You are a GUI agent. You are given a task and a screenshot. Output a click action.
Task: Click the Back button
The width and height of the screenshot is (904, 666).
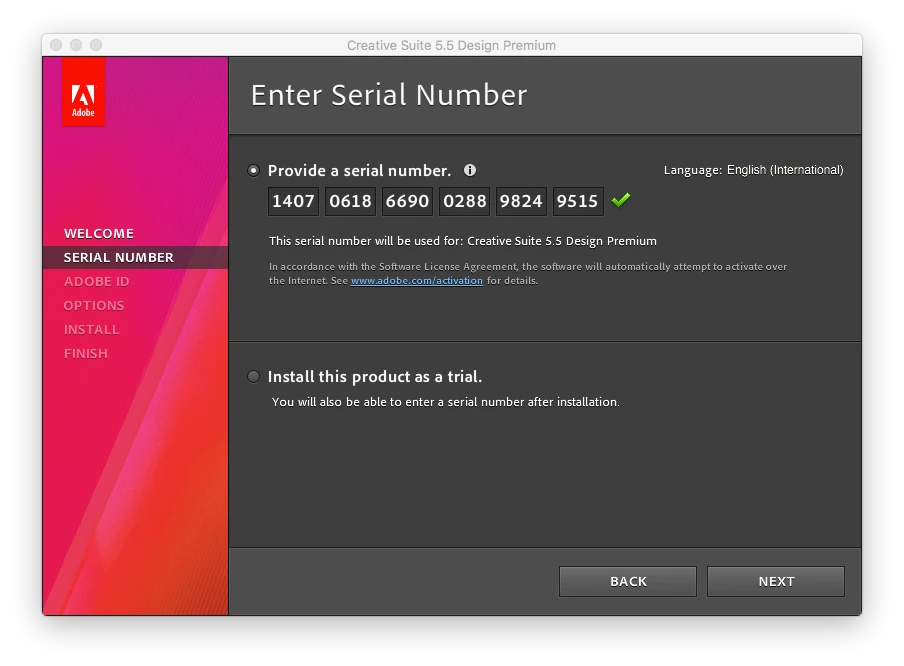point(628,581)
